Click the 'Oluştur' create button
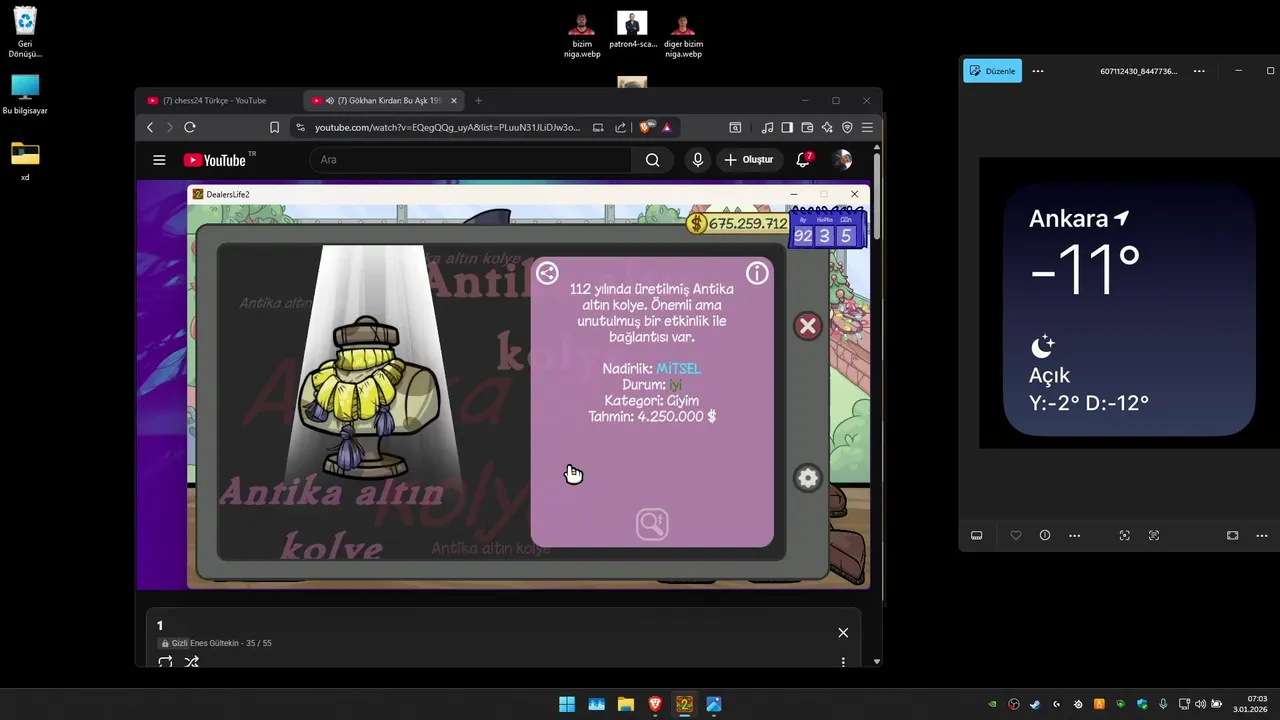This screenshot has height=720, width=1280. (750, 160)
